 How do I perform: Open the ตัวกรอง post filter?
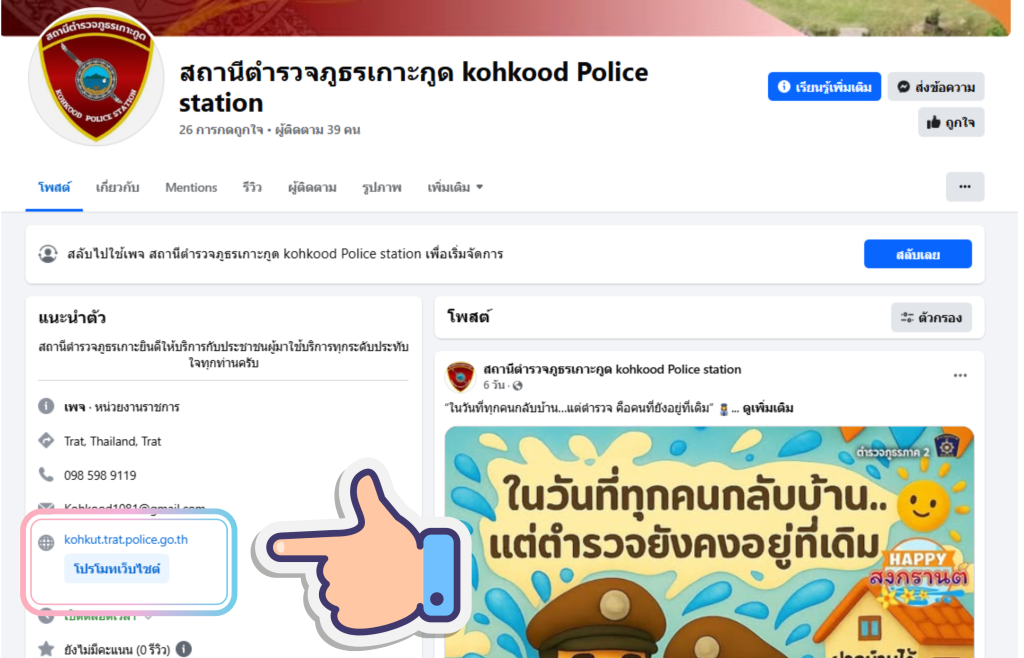pyautogui.click(x=931, y=317)
